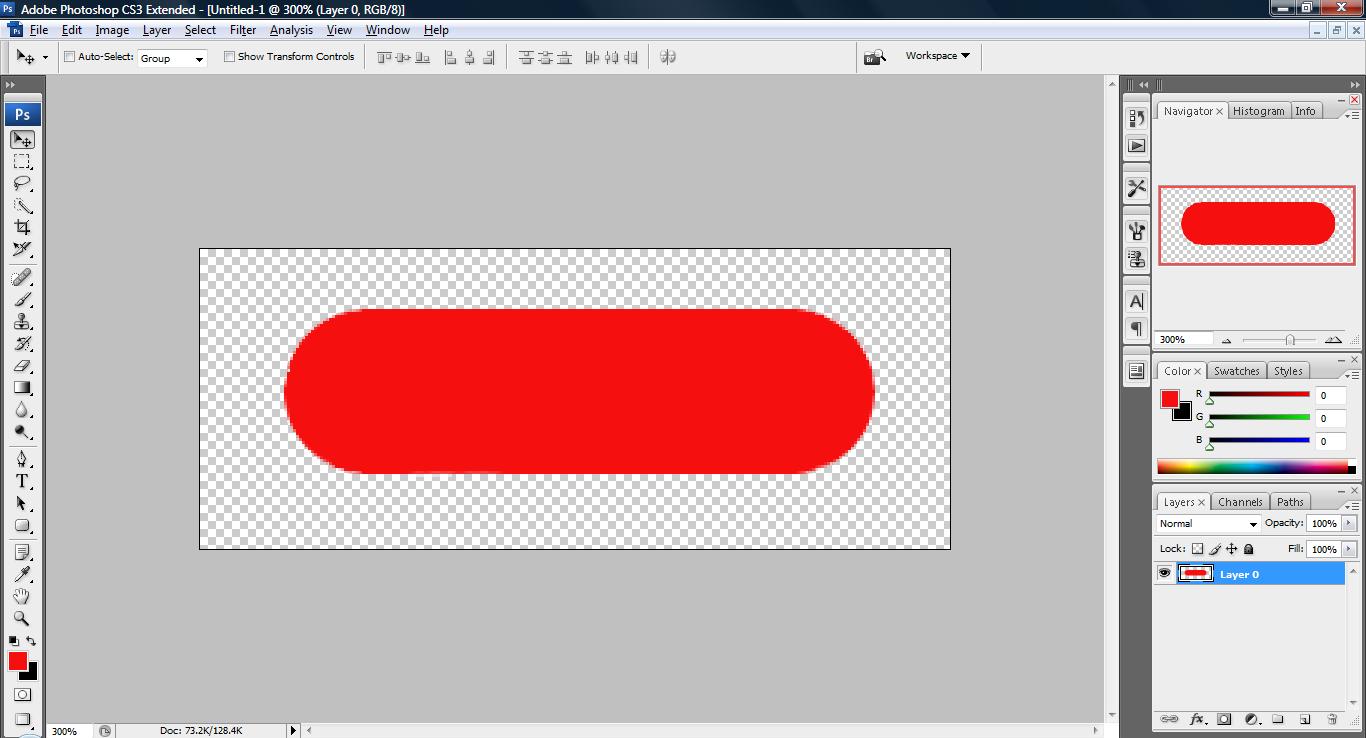Open the Workspace dropdown
The image size is (1366, 738).
[x=936, y=56]
